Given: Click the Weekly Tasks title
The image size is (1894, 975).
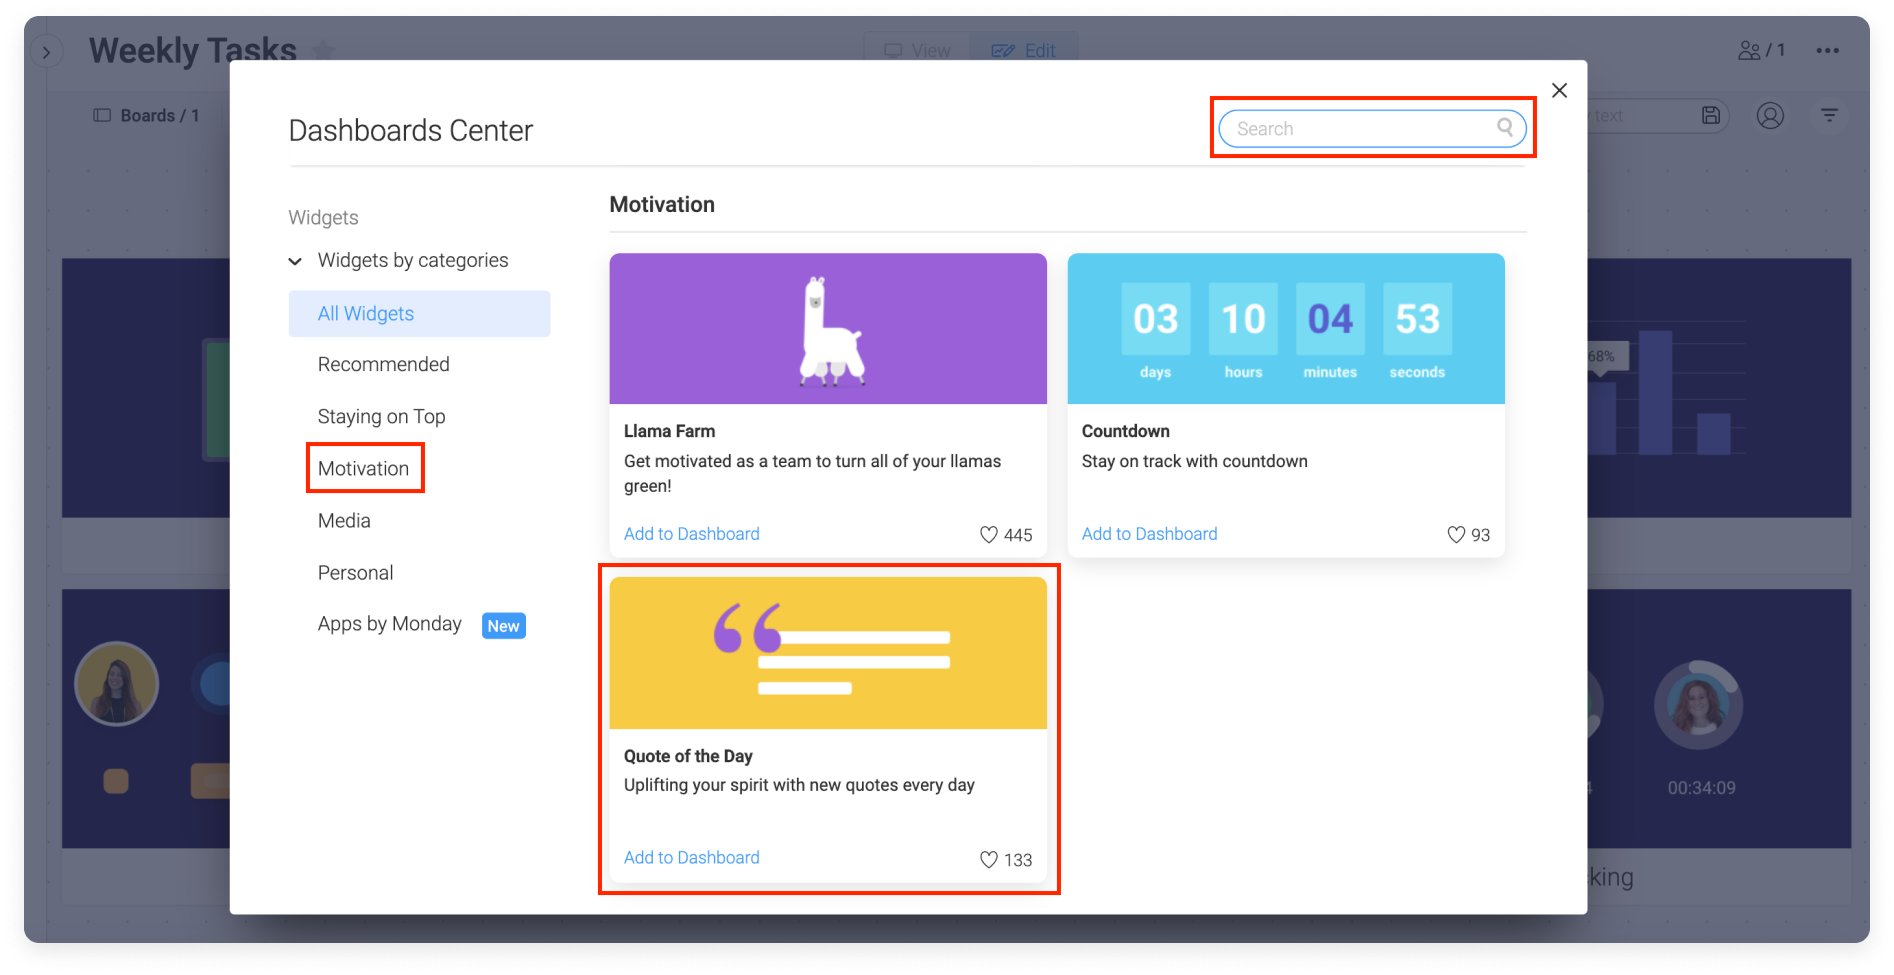Looking at the screenshot, I should point(193,50).
